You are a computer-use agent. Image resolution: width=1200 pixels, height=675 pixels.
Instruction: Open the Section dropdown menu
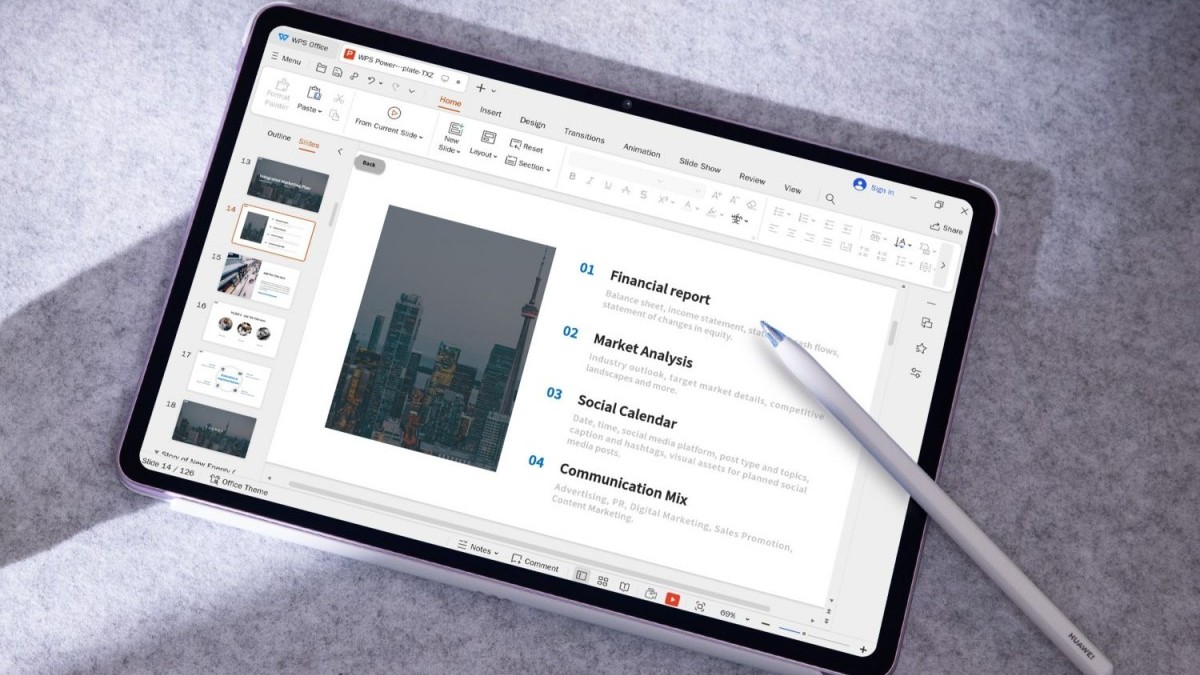[529, 165]
